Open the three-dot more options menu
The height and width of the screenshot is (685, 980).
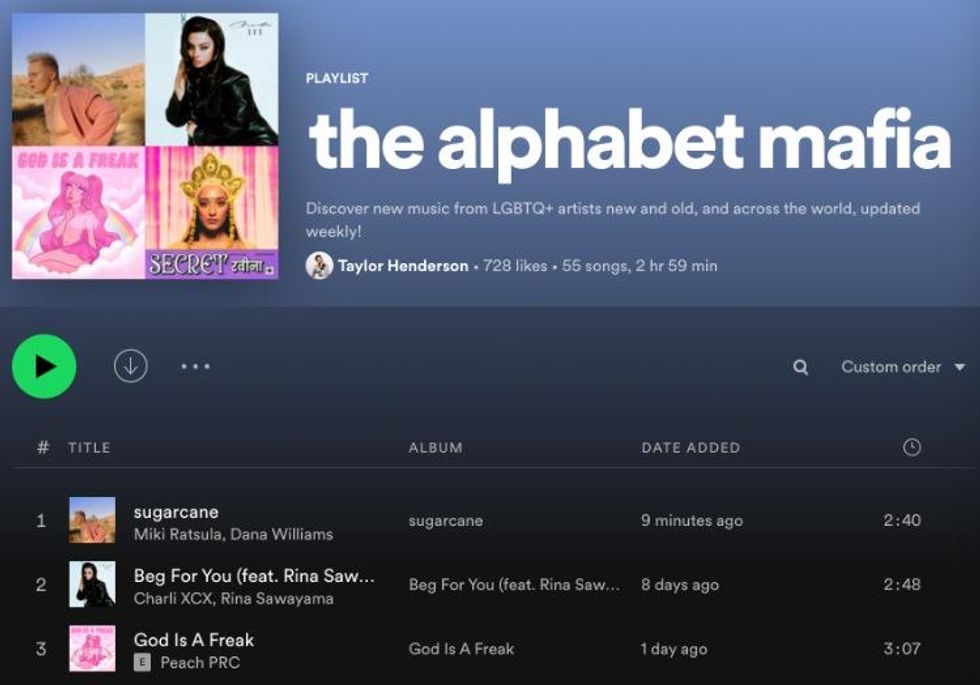pyautogui.click(x=196, y=366)
